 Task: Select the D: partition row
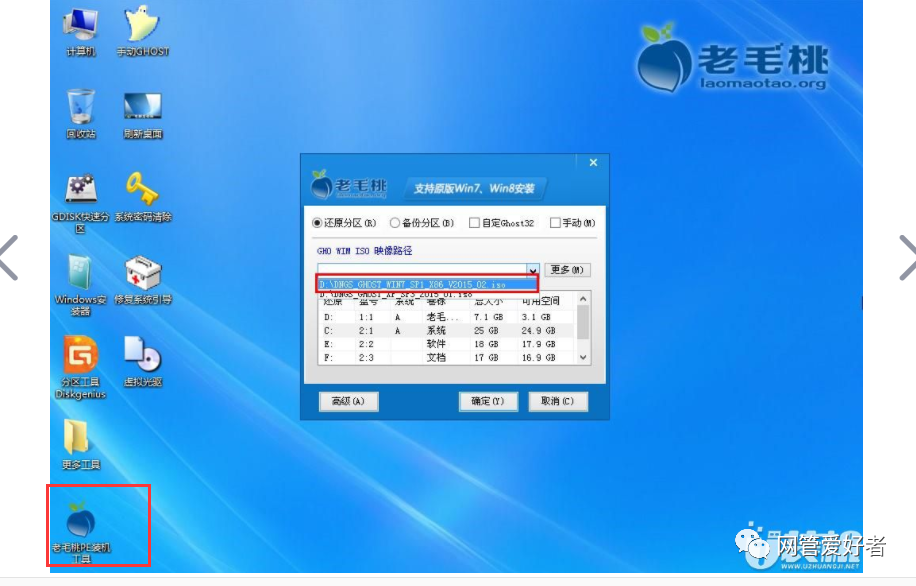click(x=447, y=317)
